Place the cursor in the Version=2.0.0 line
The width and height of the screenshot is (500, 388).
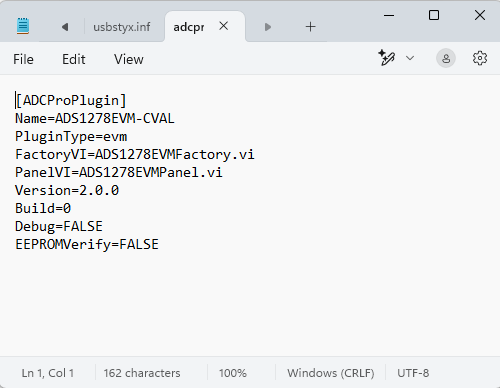point(67,190)
